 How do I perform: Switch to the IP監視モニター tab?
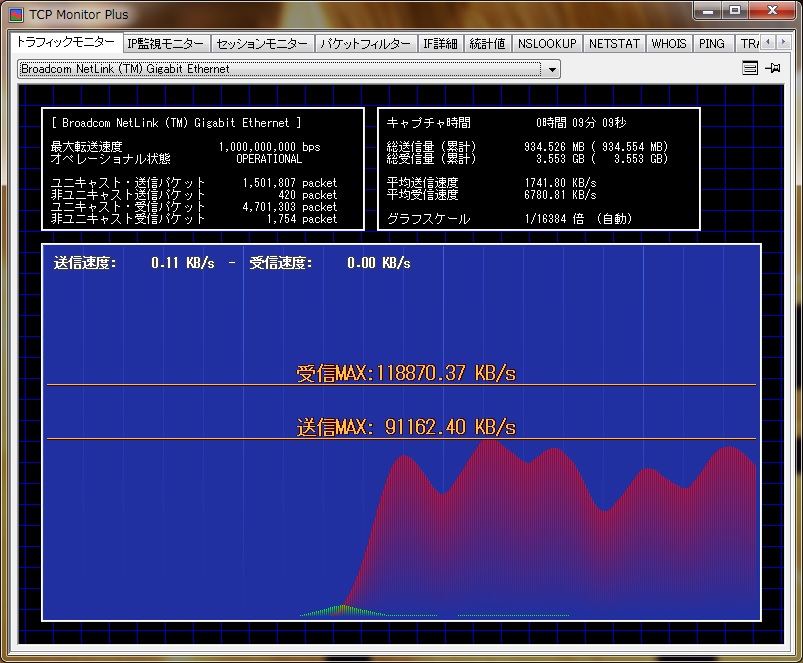pyautogui.click(x=166, y=44)
